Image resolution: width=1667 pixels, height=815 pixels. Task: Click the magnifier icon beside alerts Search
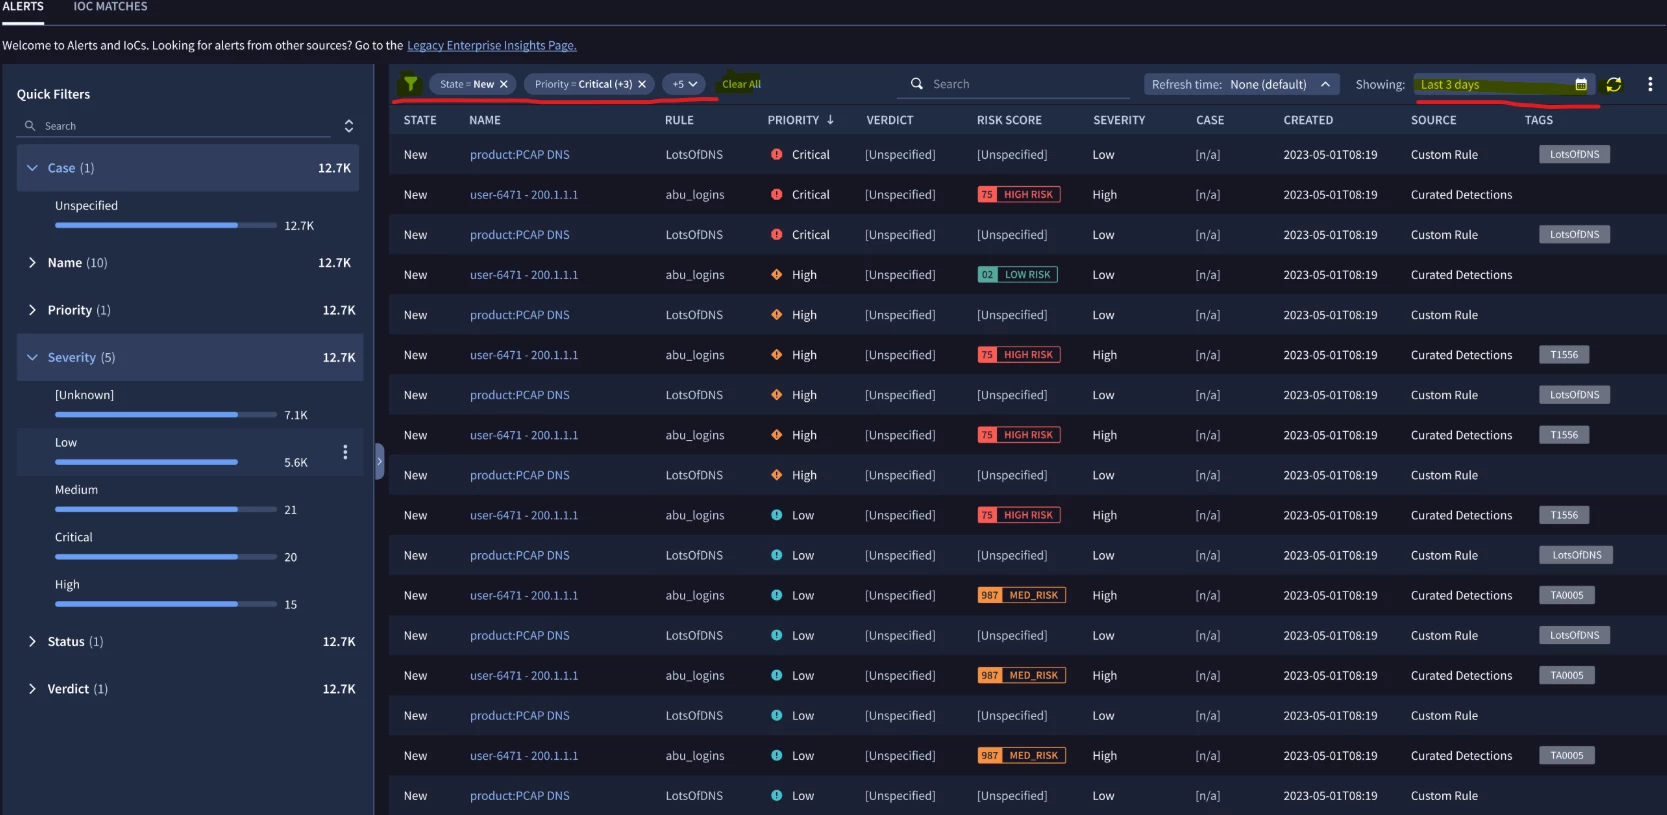916,84
